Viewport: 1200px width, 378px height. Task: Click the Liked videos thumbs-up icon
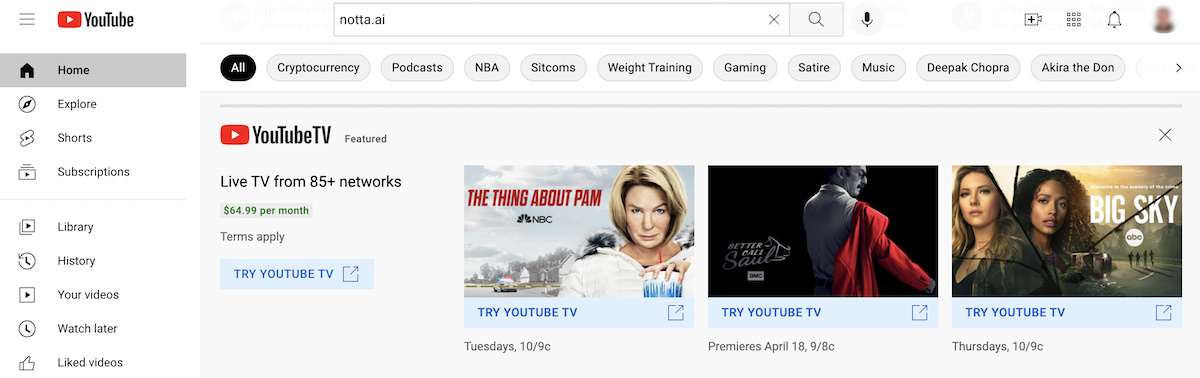[27, 363]
